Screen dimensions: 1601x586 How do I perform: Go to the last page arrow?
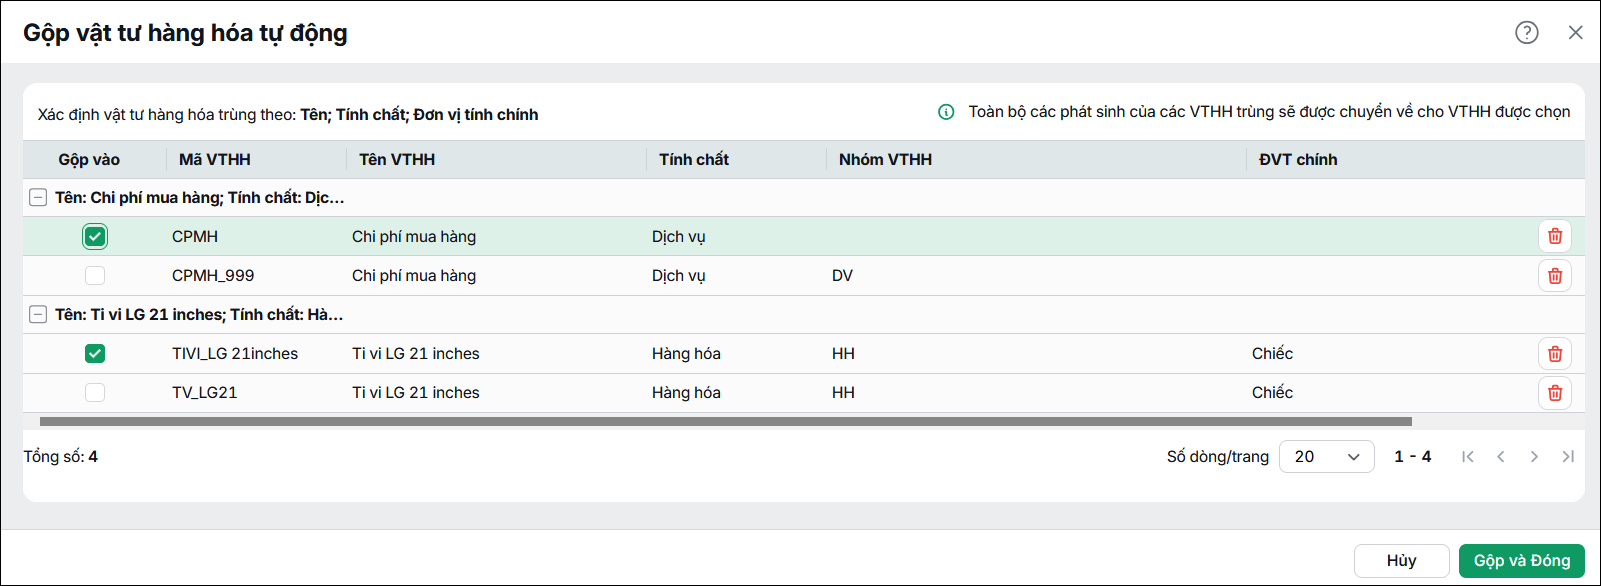pyautogui.click(x=1568, y=456)
